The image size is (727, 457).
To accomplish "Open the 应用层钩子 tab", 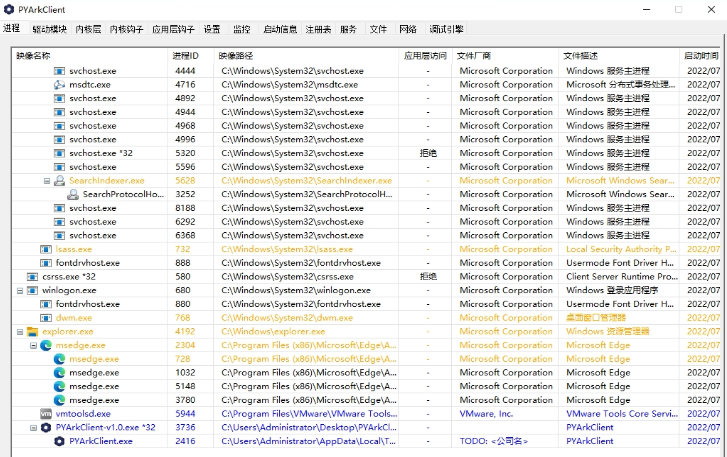I will [173, 29].
